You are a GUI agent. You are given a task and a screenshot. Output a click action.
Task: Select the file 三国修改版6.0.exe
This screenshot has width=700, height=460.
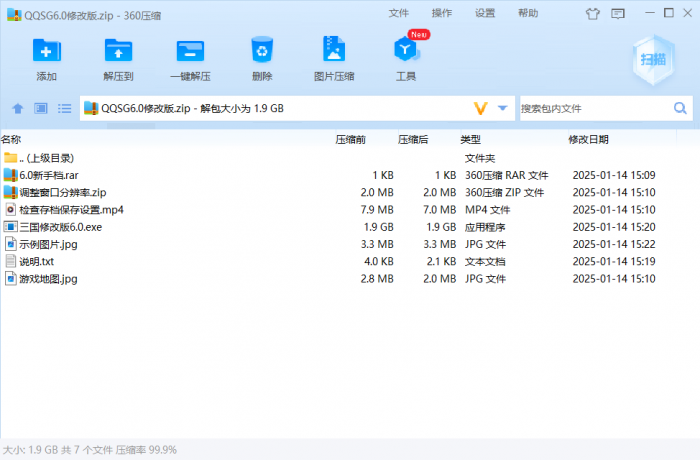pyautogui.click(x=60, y=227)
